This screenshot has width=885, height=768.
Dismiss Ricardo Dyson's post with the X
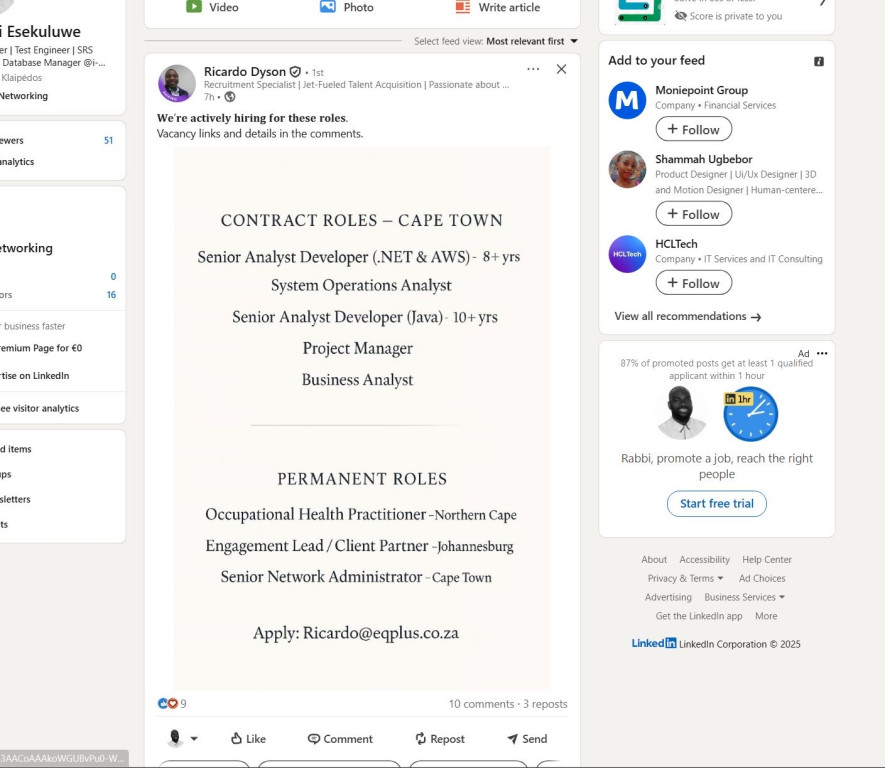[x=561, y=69]
